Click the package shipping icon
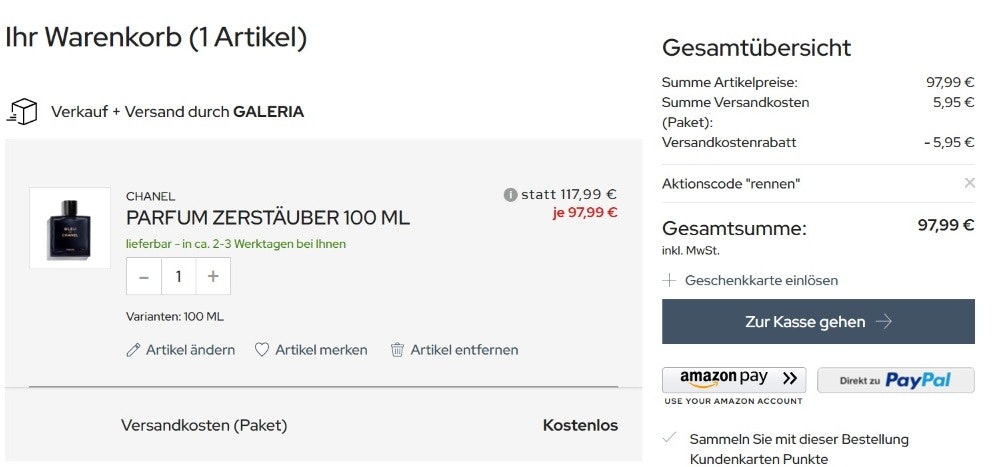This screenshot has height=467, width=1003. [22, 111]
